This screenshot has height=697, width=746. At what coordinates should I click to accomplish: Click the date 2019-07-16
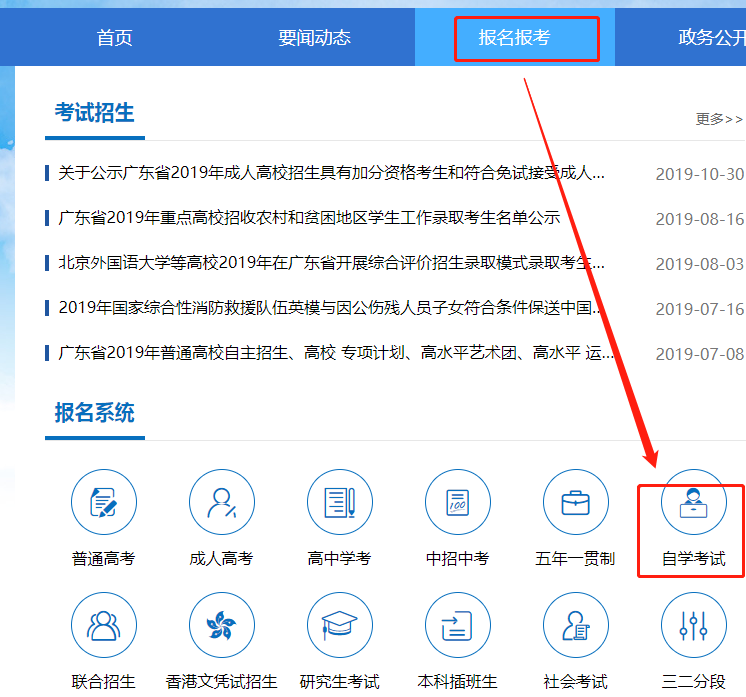point(700,309)
